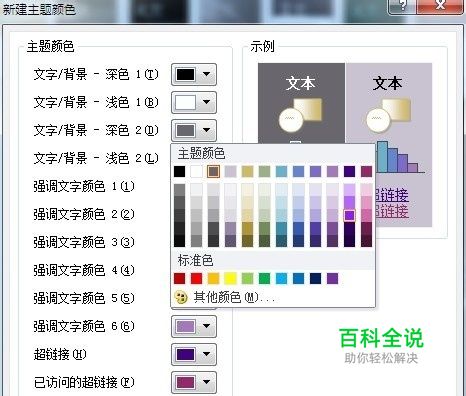Pick the teal blue theme color swatch
Image resolution: width=466 pixels, height=396 pixels.
coord(281,172)
